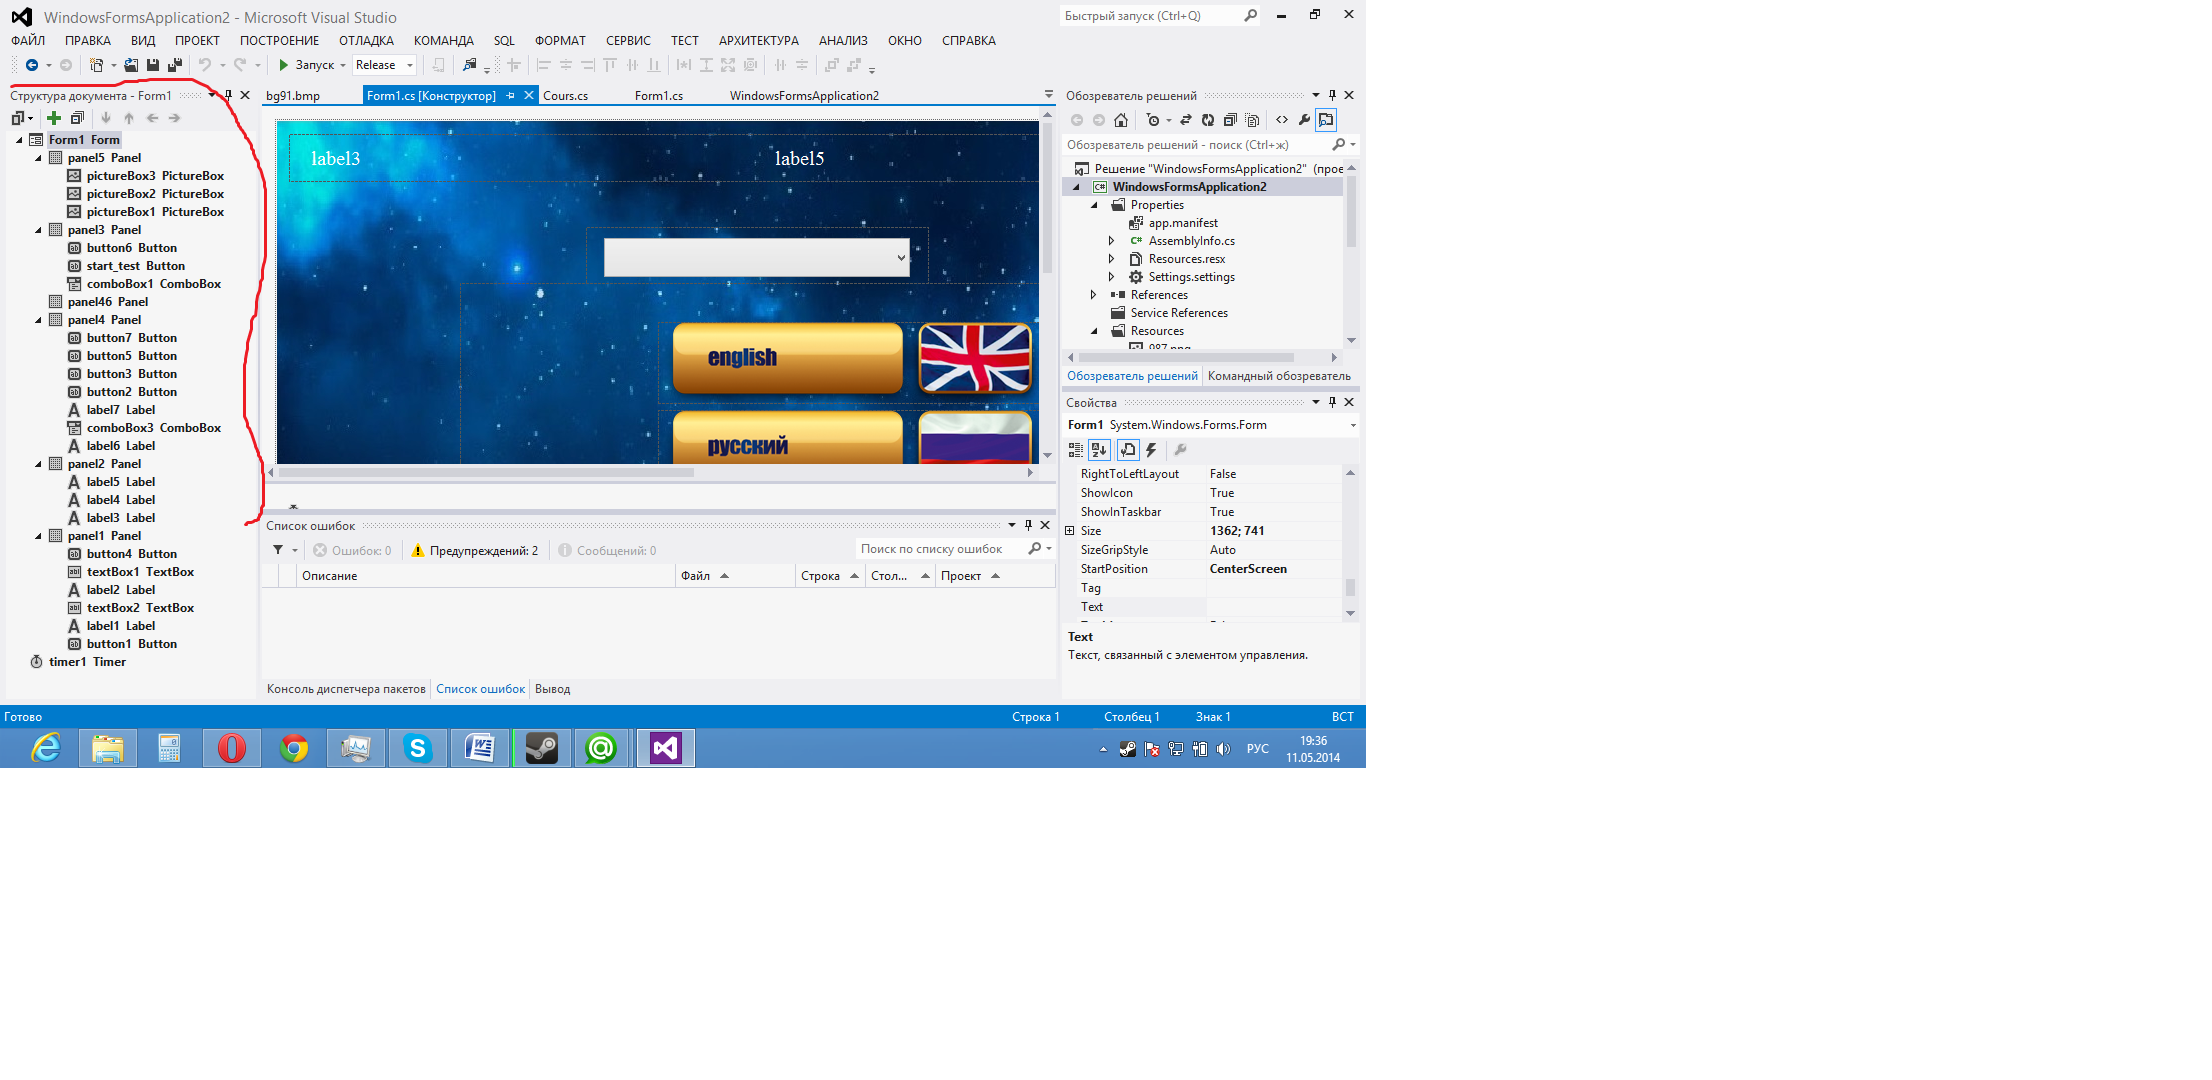
Task: Sort the error list by Описание column
Action: [486, 576]
